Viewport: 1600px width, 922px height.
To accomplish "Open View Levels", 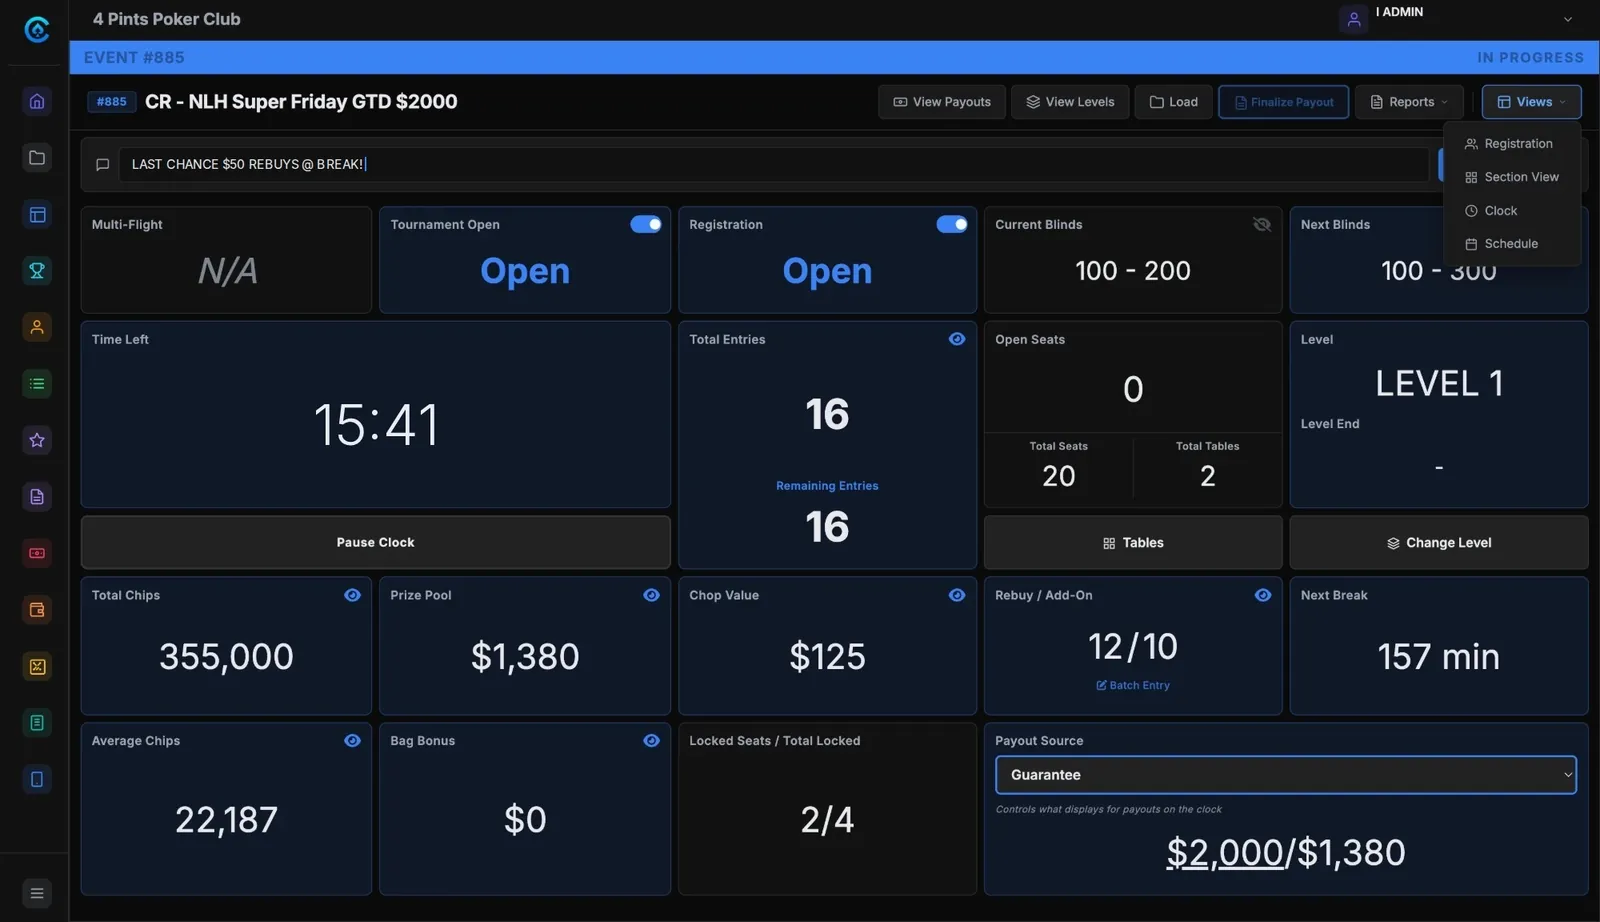I will [x=1070, y=102].
